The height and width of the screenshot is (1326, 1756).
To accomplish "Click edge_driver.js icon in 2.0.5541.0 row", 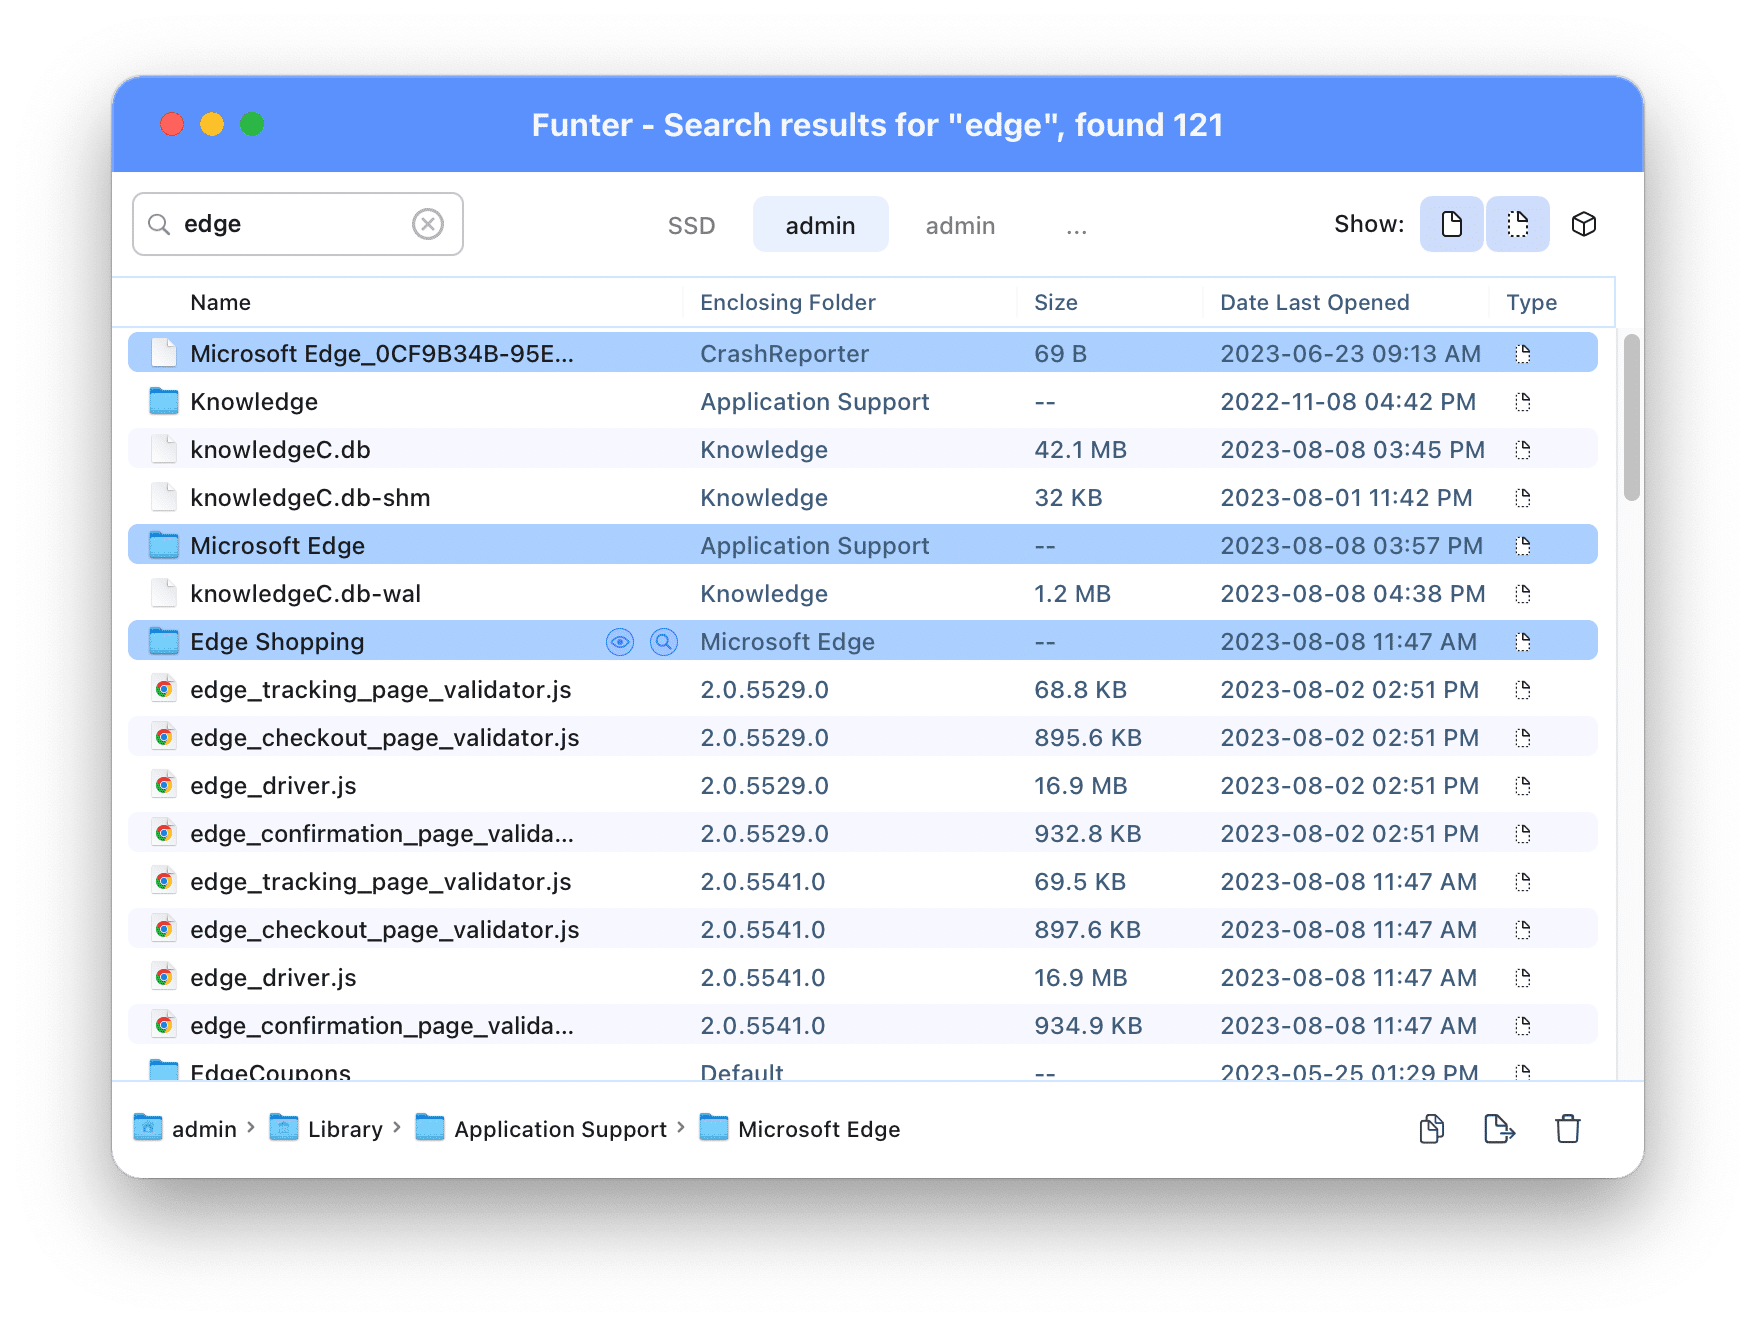I will click(164, 977).
